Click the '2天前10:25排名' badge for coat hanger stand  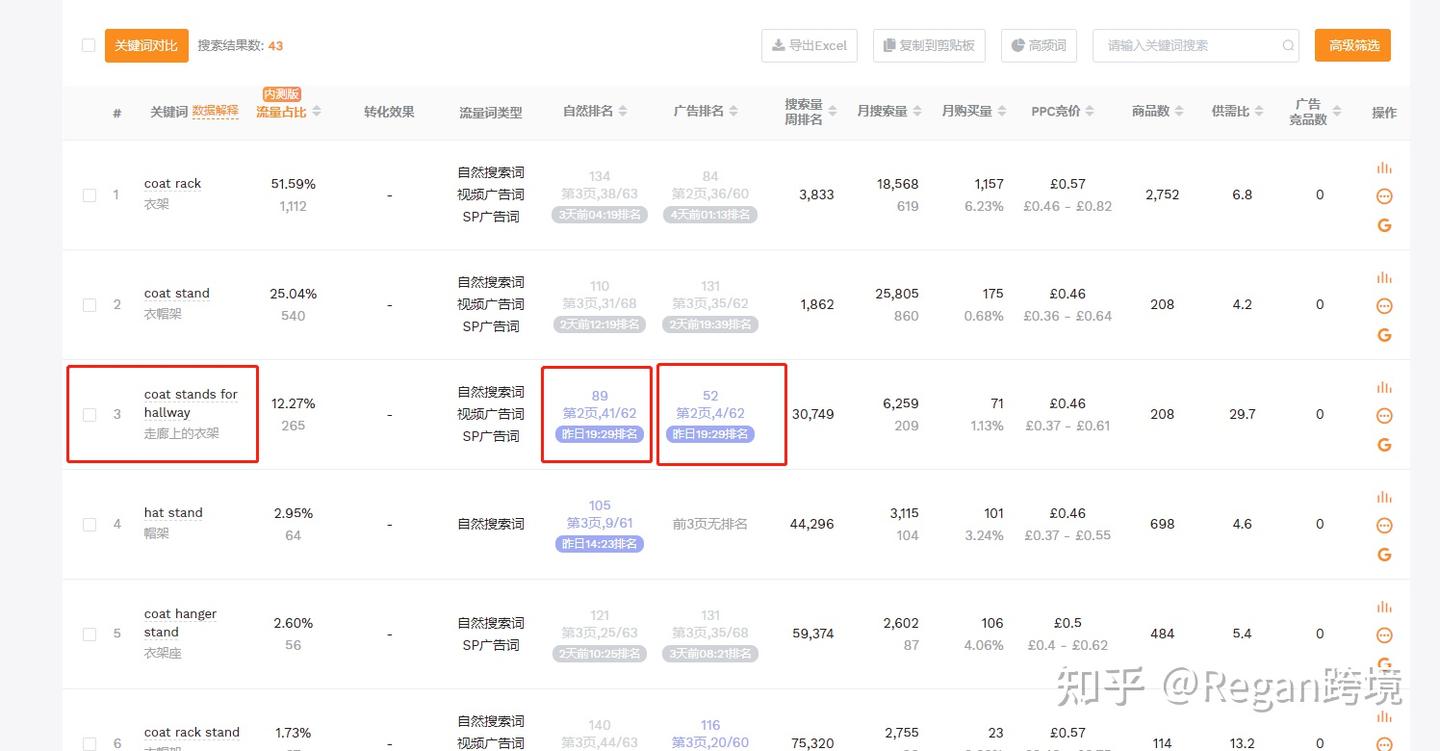click(600, 654)
